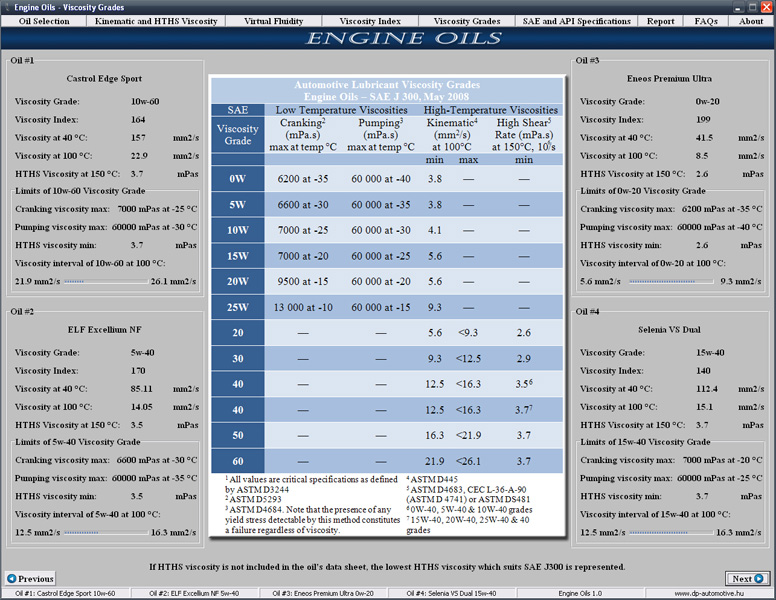Click the ENGINE OILS banner title
This screenshot has width=776, height=600.
pos(404,38)
